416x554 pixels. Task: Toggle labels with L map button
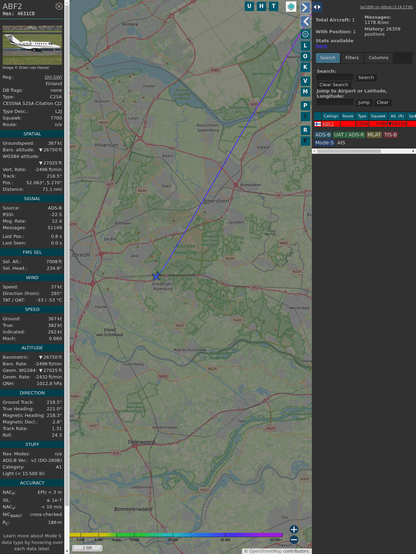point(305,46)
